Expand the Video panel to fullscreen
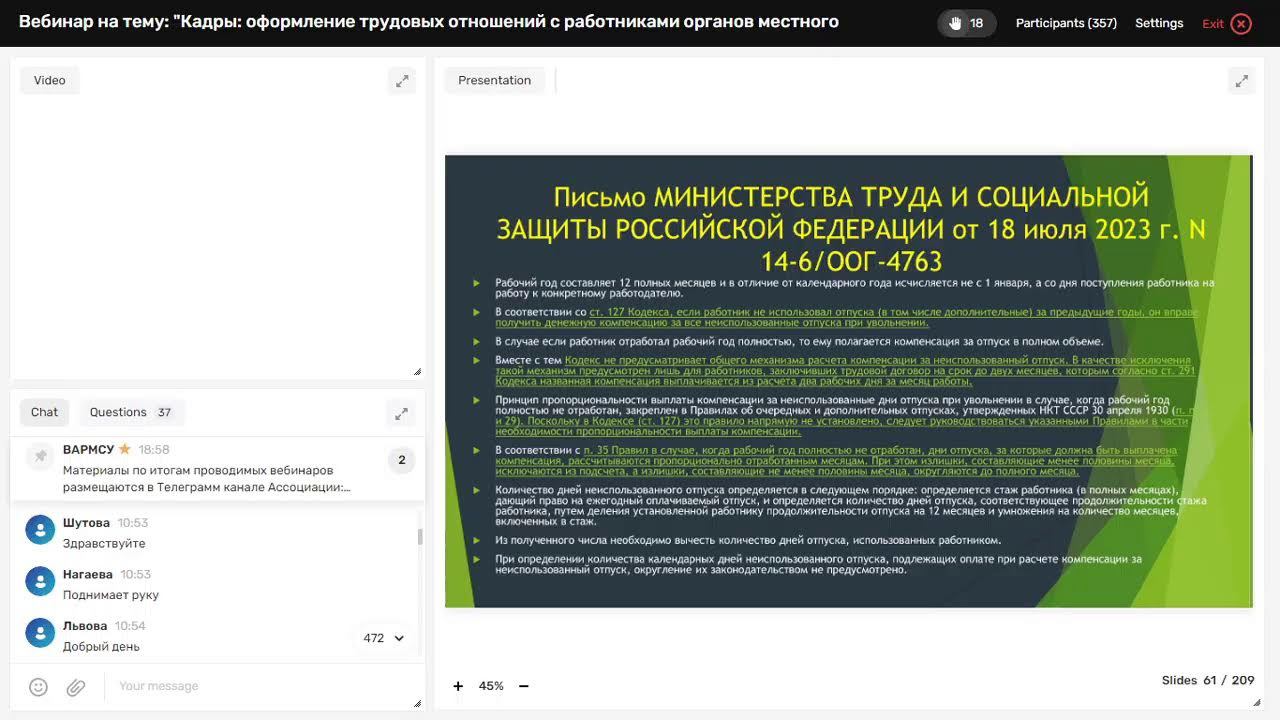This screenshot has height=720, width=1280. click(x=402, y=81)
